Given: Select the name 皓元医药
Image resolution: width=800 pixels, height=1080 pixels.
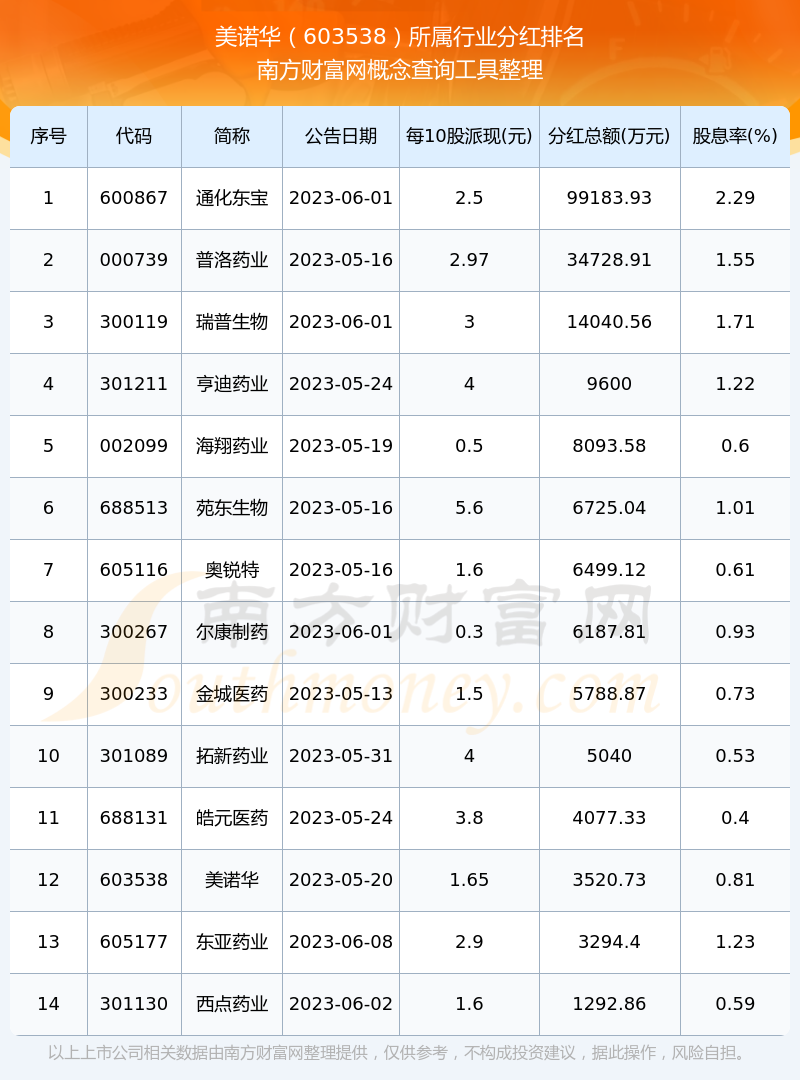Looking at the screenshot, I should click(x=232, y=818).
